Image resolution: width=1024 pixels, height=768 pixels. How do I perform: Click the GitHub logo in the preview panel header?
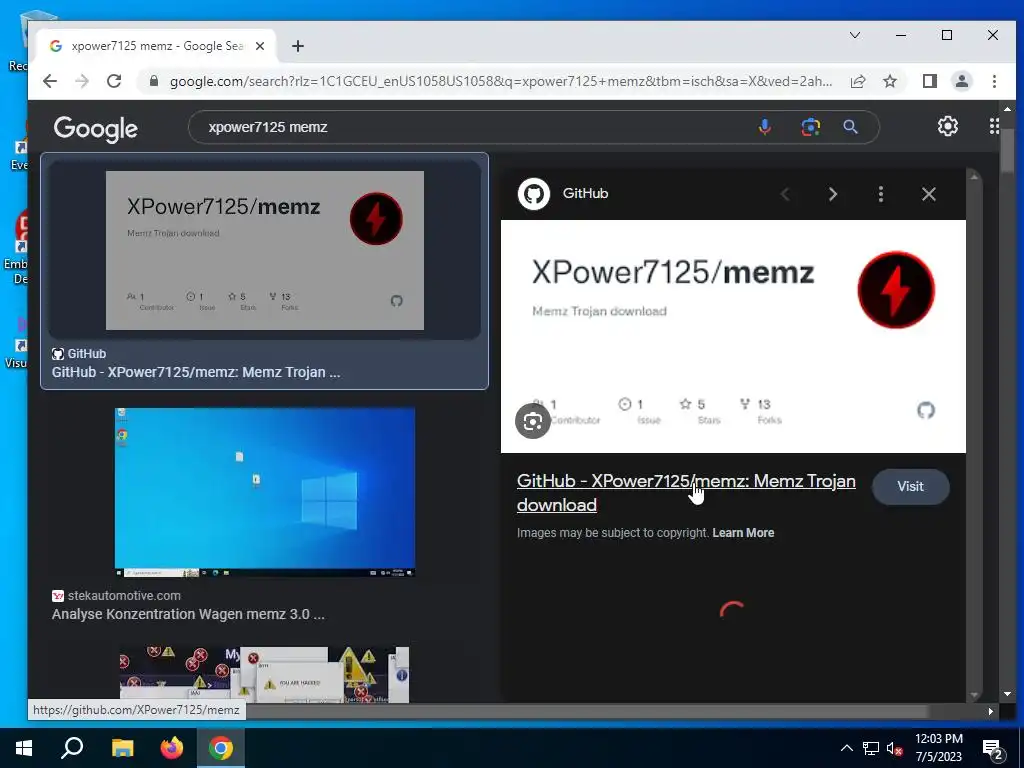[534, 194]
